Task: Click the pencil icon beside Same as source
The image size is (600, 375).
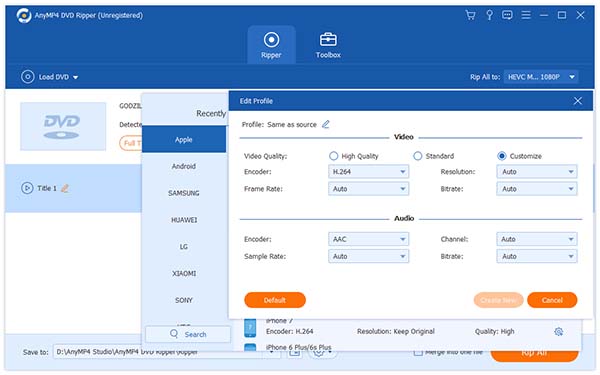Action: click(x=325, y=124)
